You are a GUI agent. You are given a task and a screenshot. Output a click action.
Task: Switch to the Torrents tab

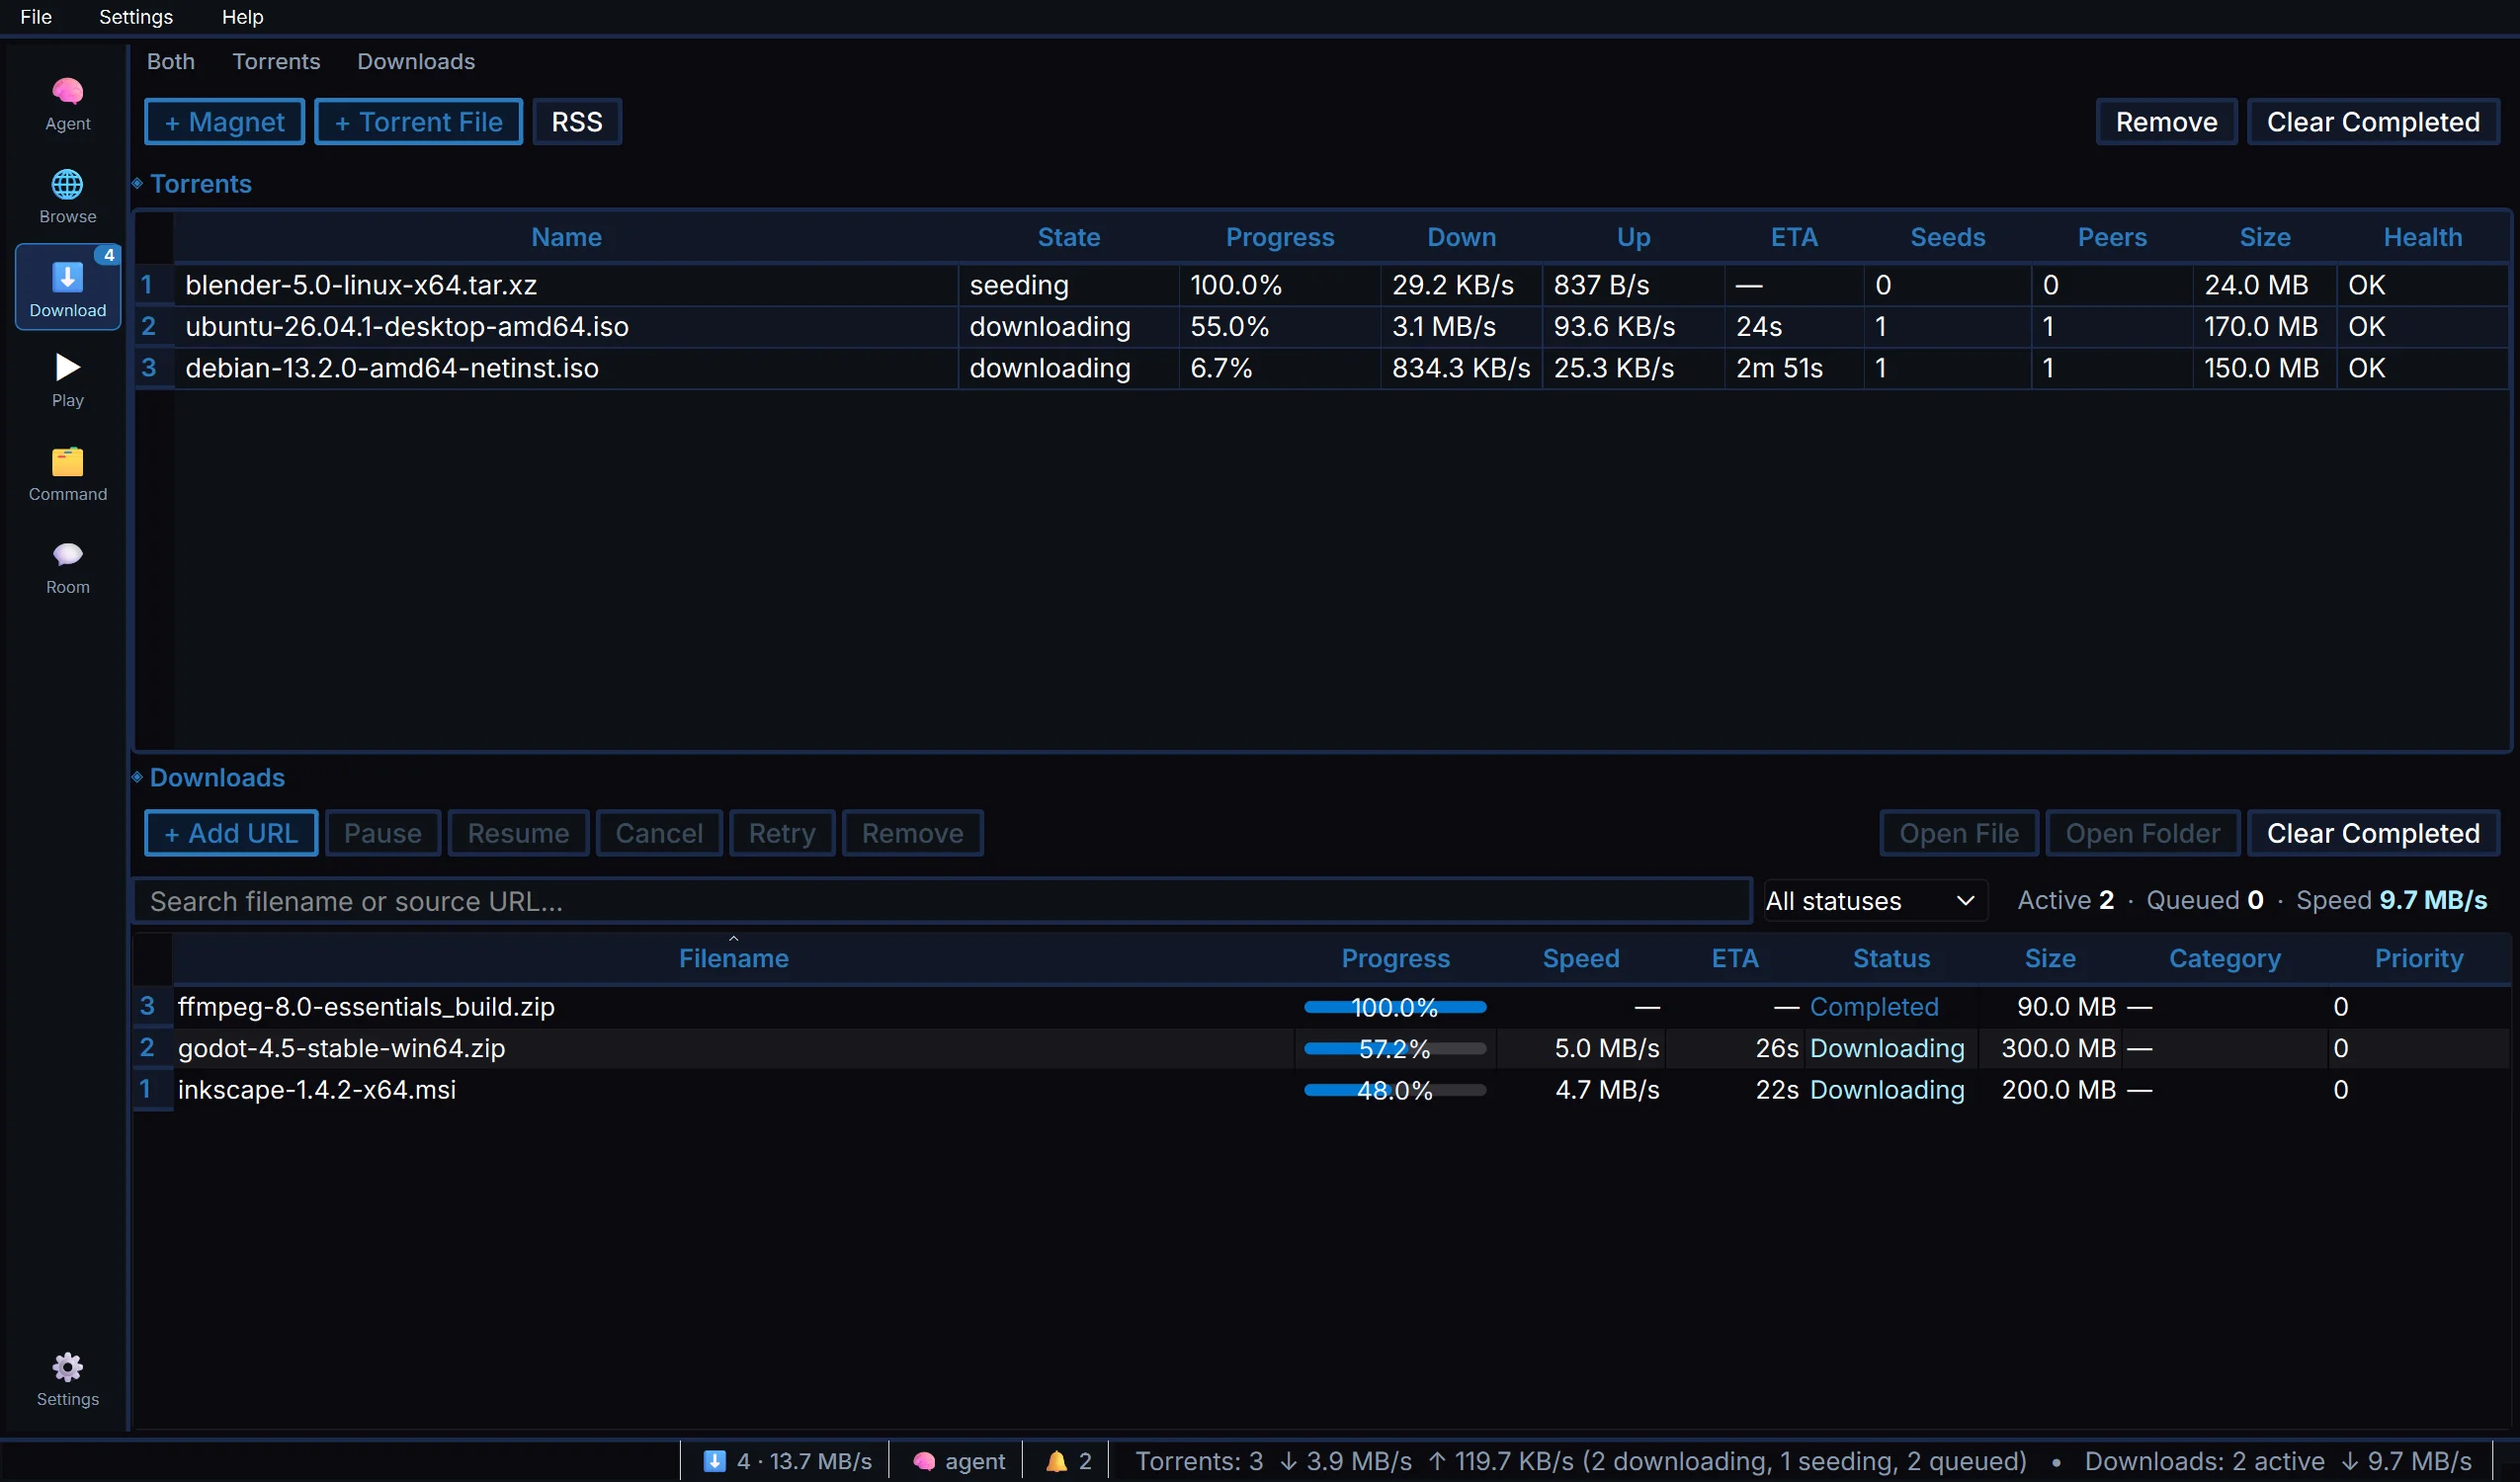(276, 61)
